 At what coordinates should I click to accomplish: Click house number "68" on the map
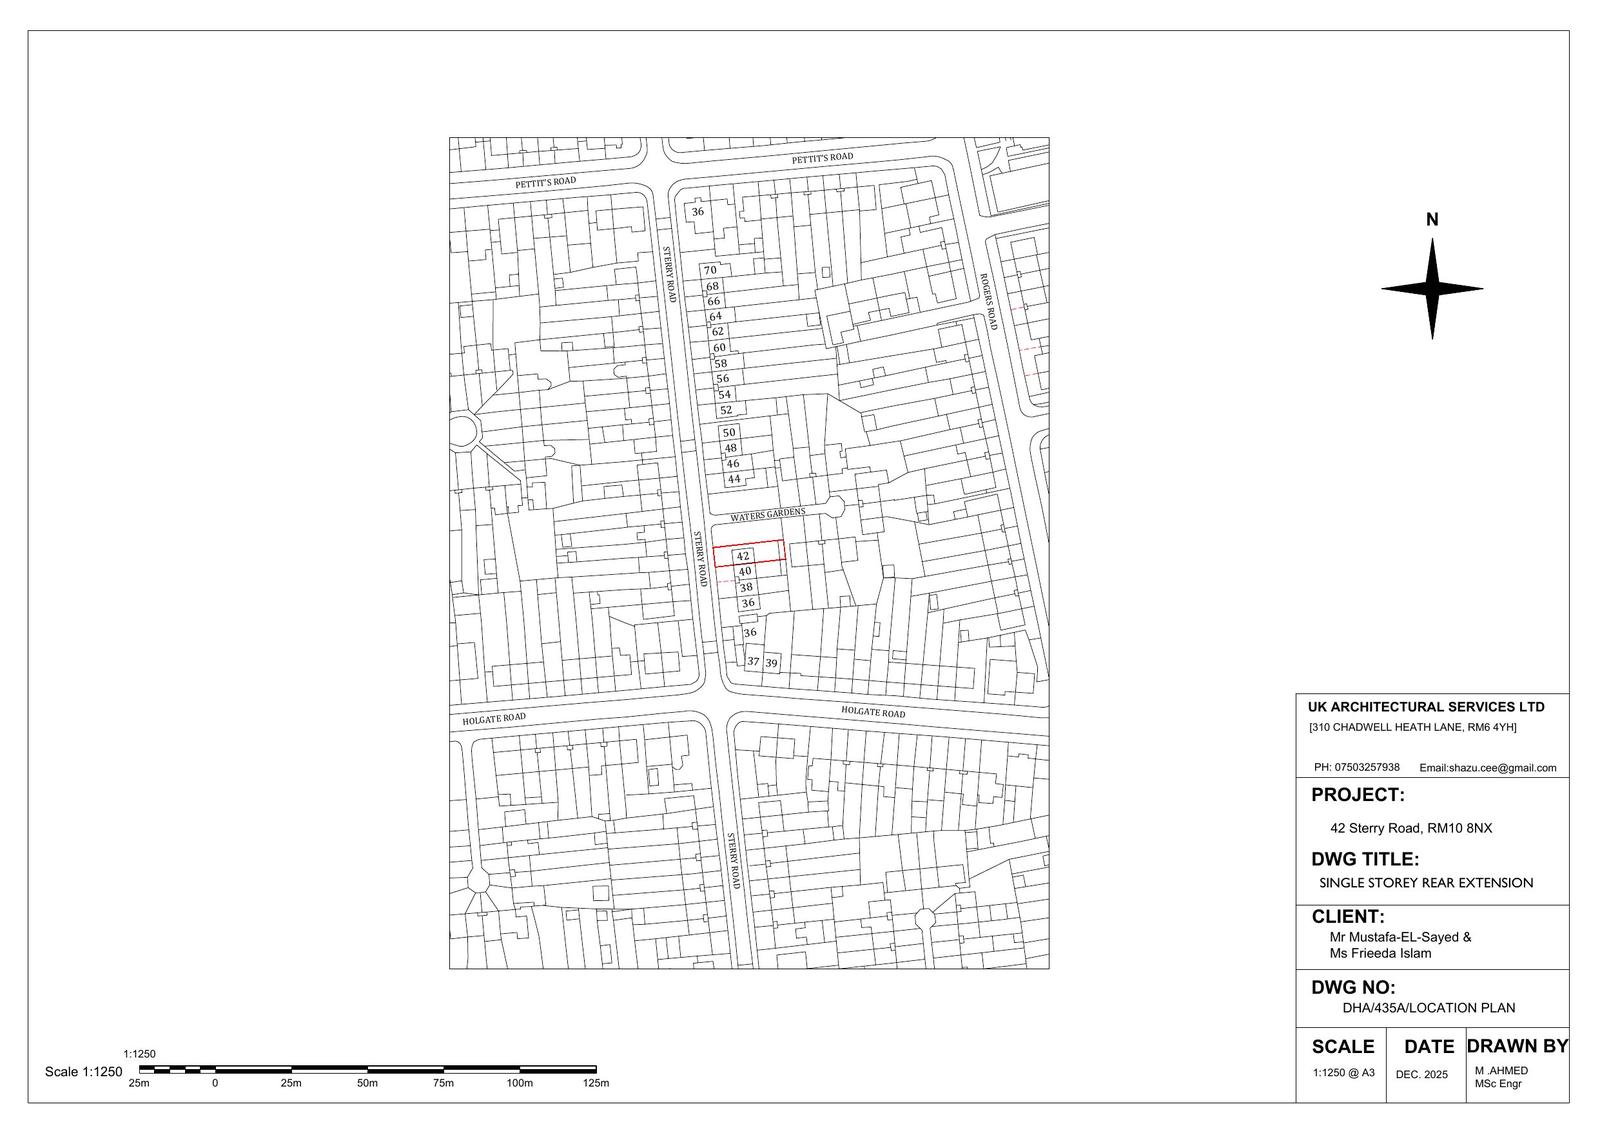coord(712,286)
